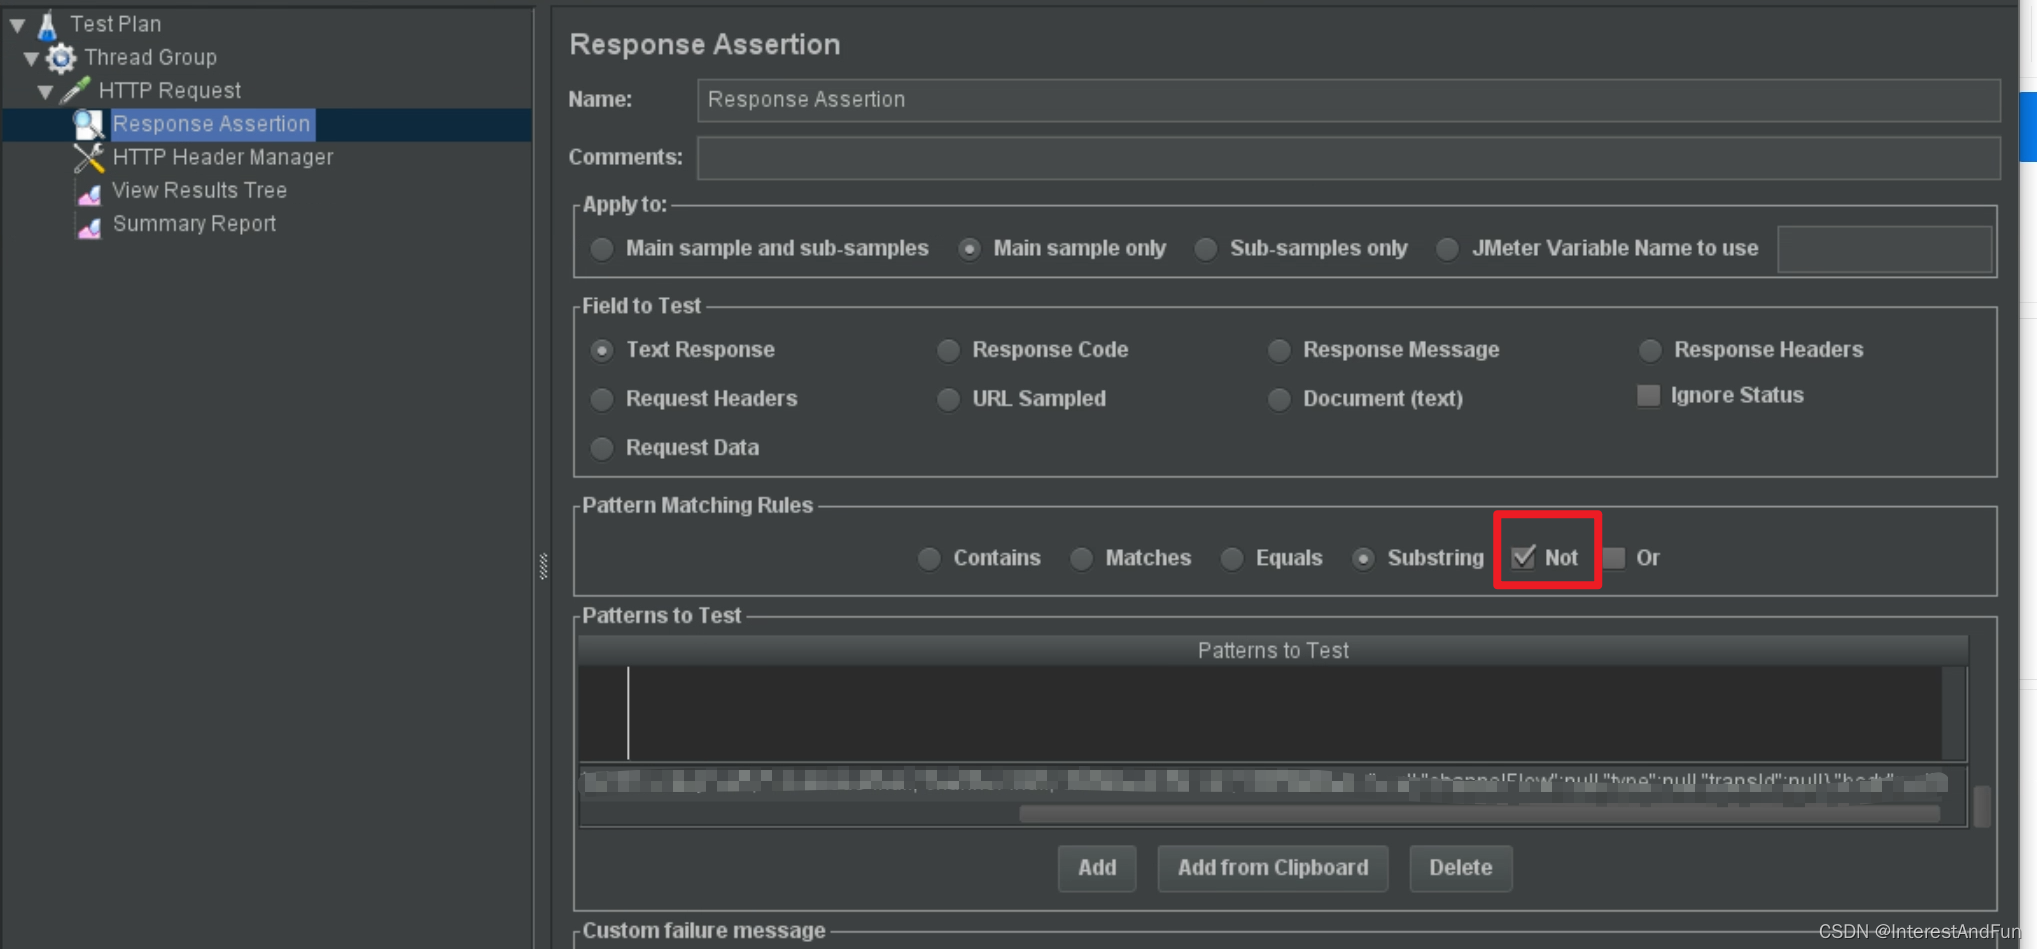Click the panel divider collapse handle
The width and height of the screenshot is (2037, 949).
click(543, 566)
